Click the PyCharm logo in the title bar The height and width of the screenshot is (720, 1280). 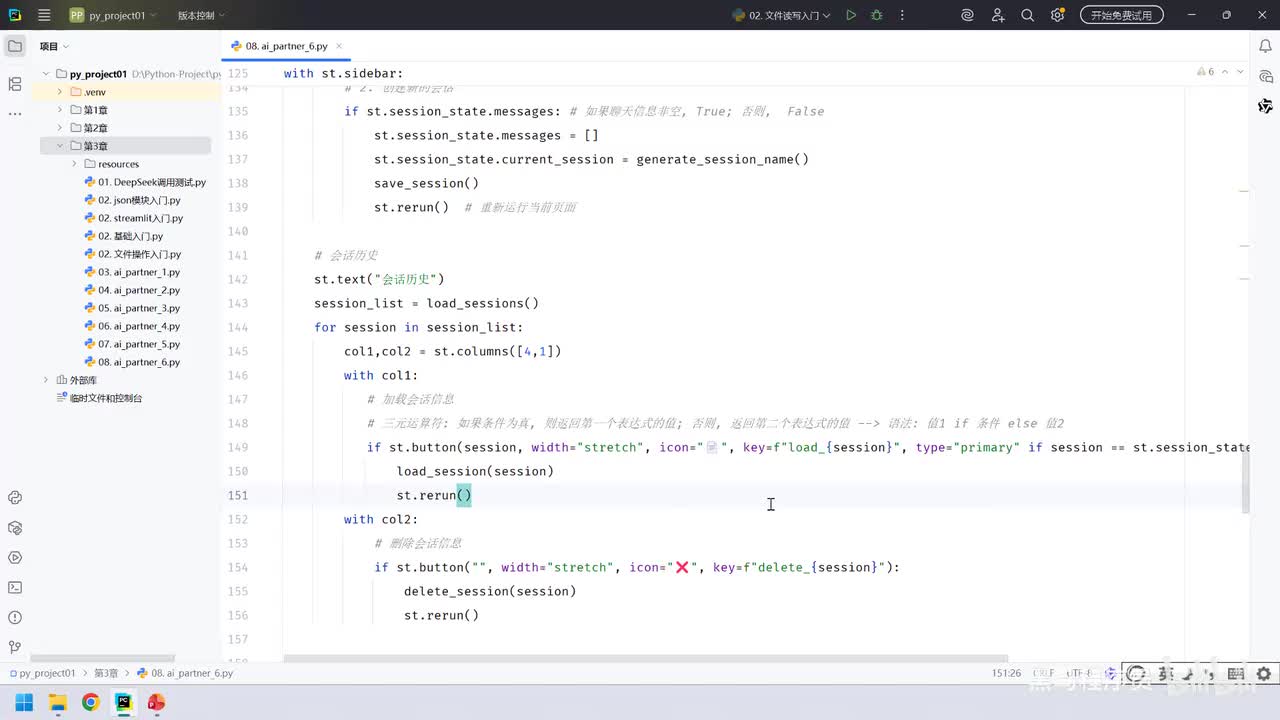(15, 15)
